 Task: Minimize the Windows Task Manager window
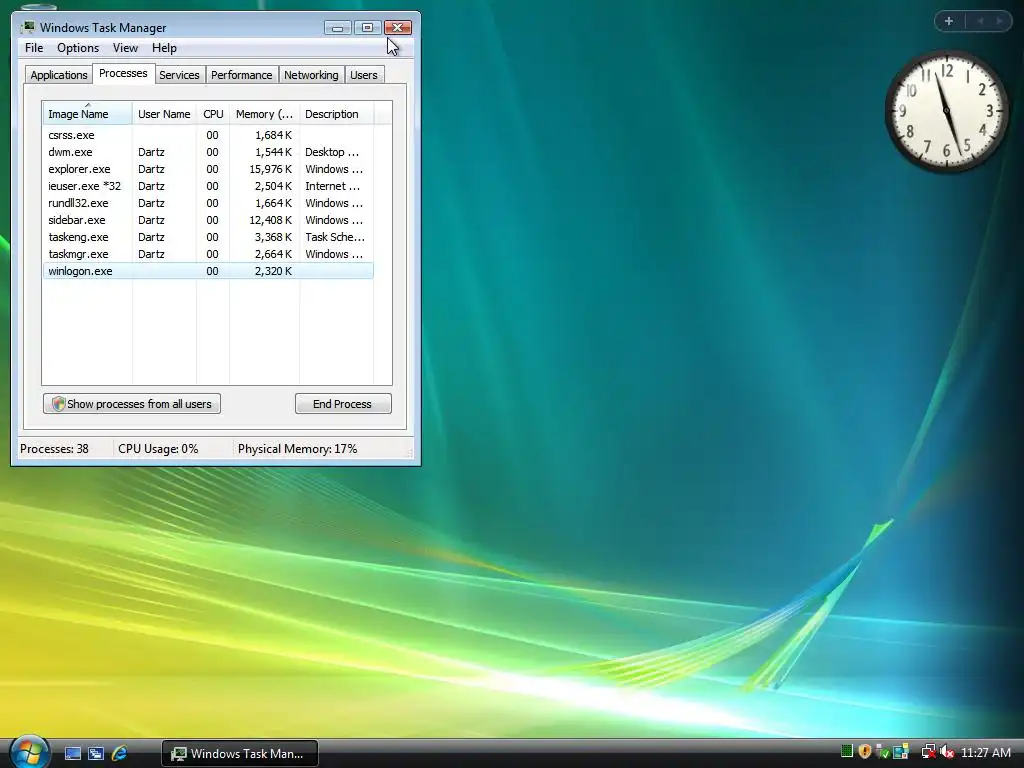337,27
